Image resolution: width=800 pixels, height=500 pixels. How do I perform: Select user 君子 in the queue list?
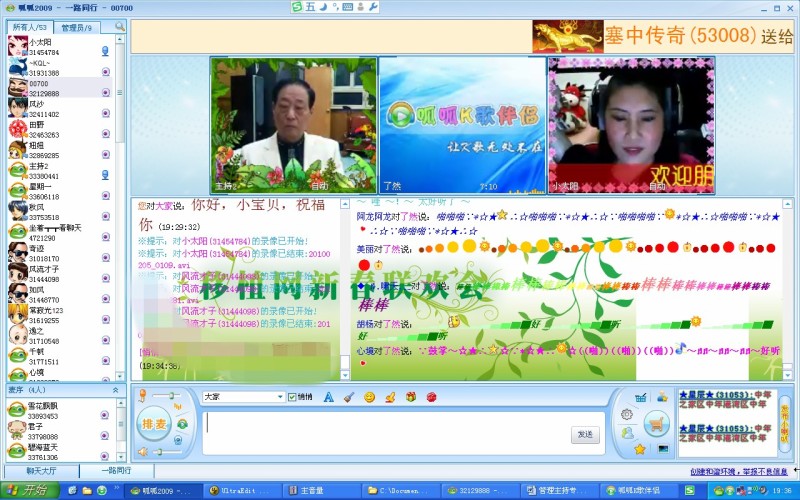[60, 431]
